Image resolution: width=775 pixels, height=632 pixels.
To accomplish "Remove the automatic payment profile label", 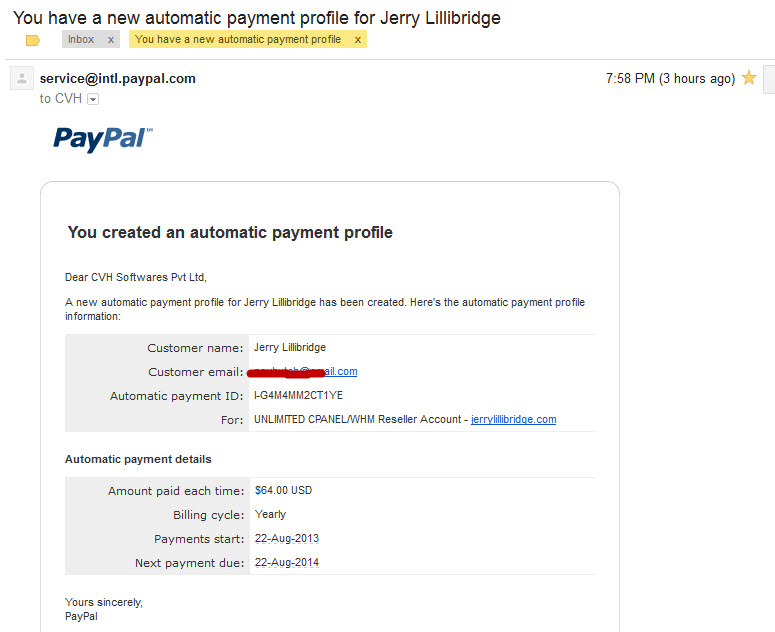I will pyautogui.click(x=358, y=40).
